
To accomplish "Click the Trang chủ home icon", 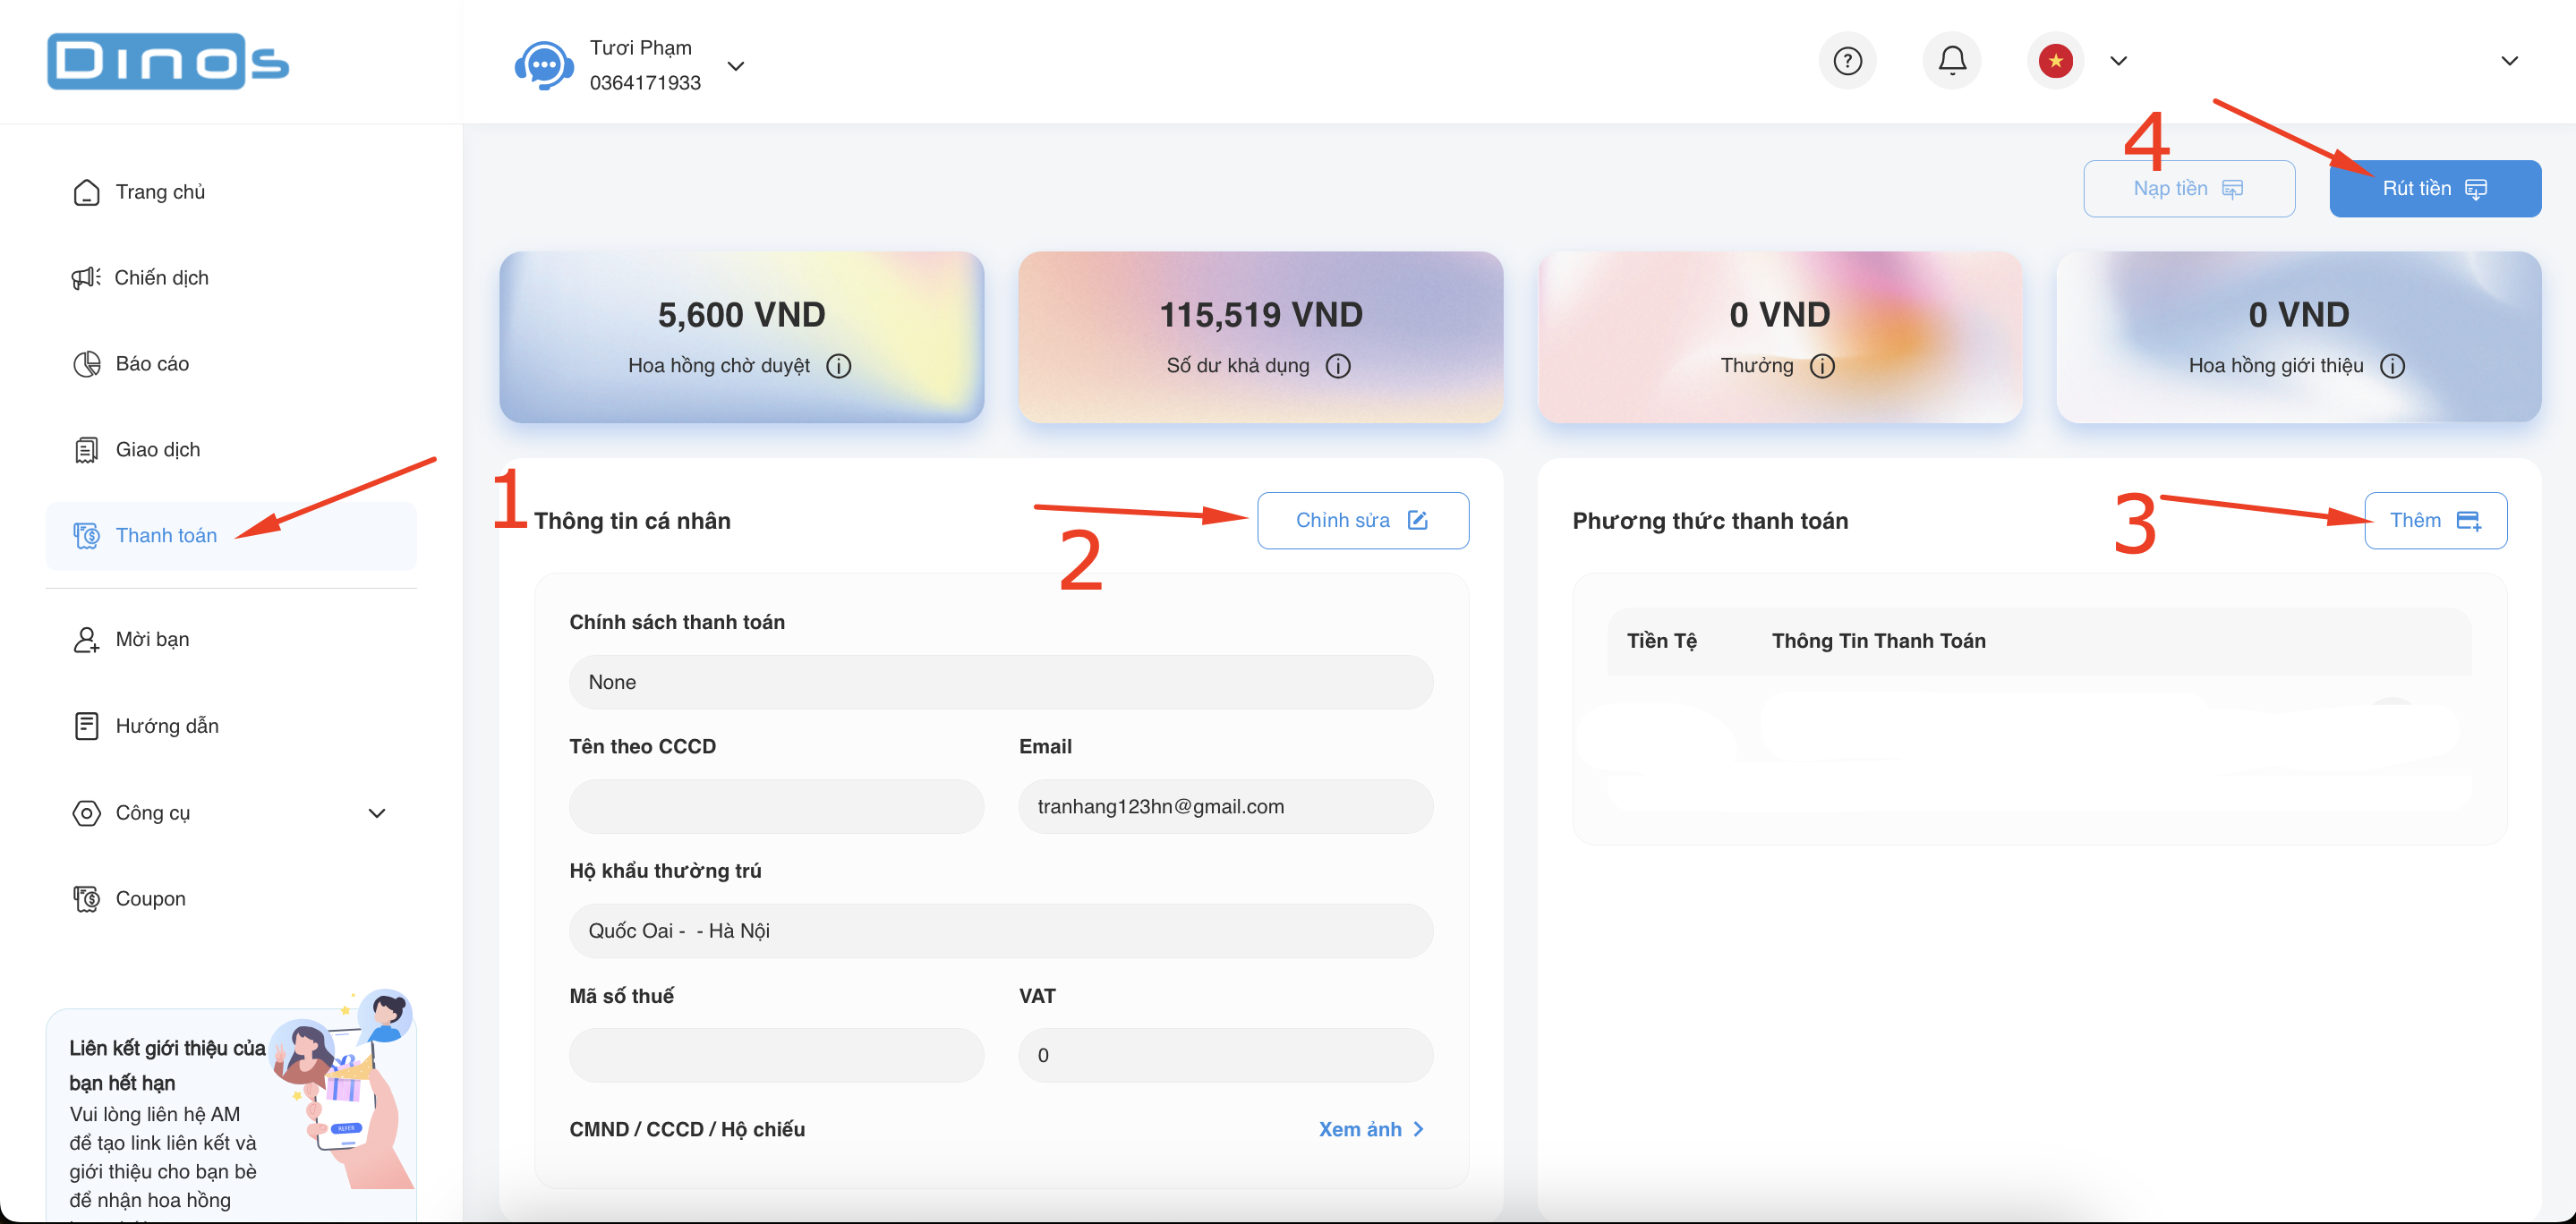I will 87,192.
